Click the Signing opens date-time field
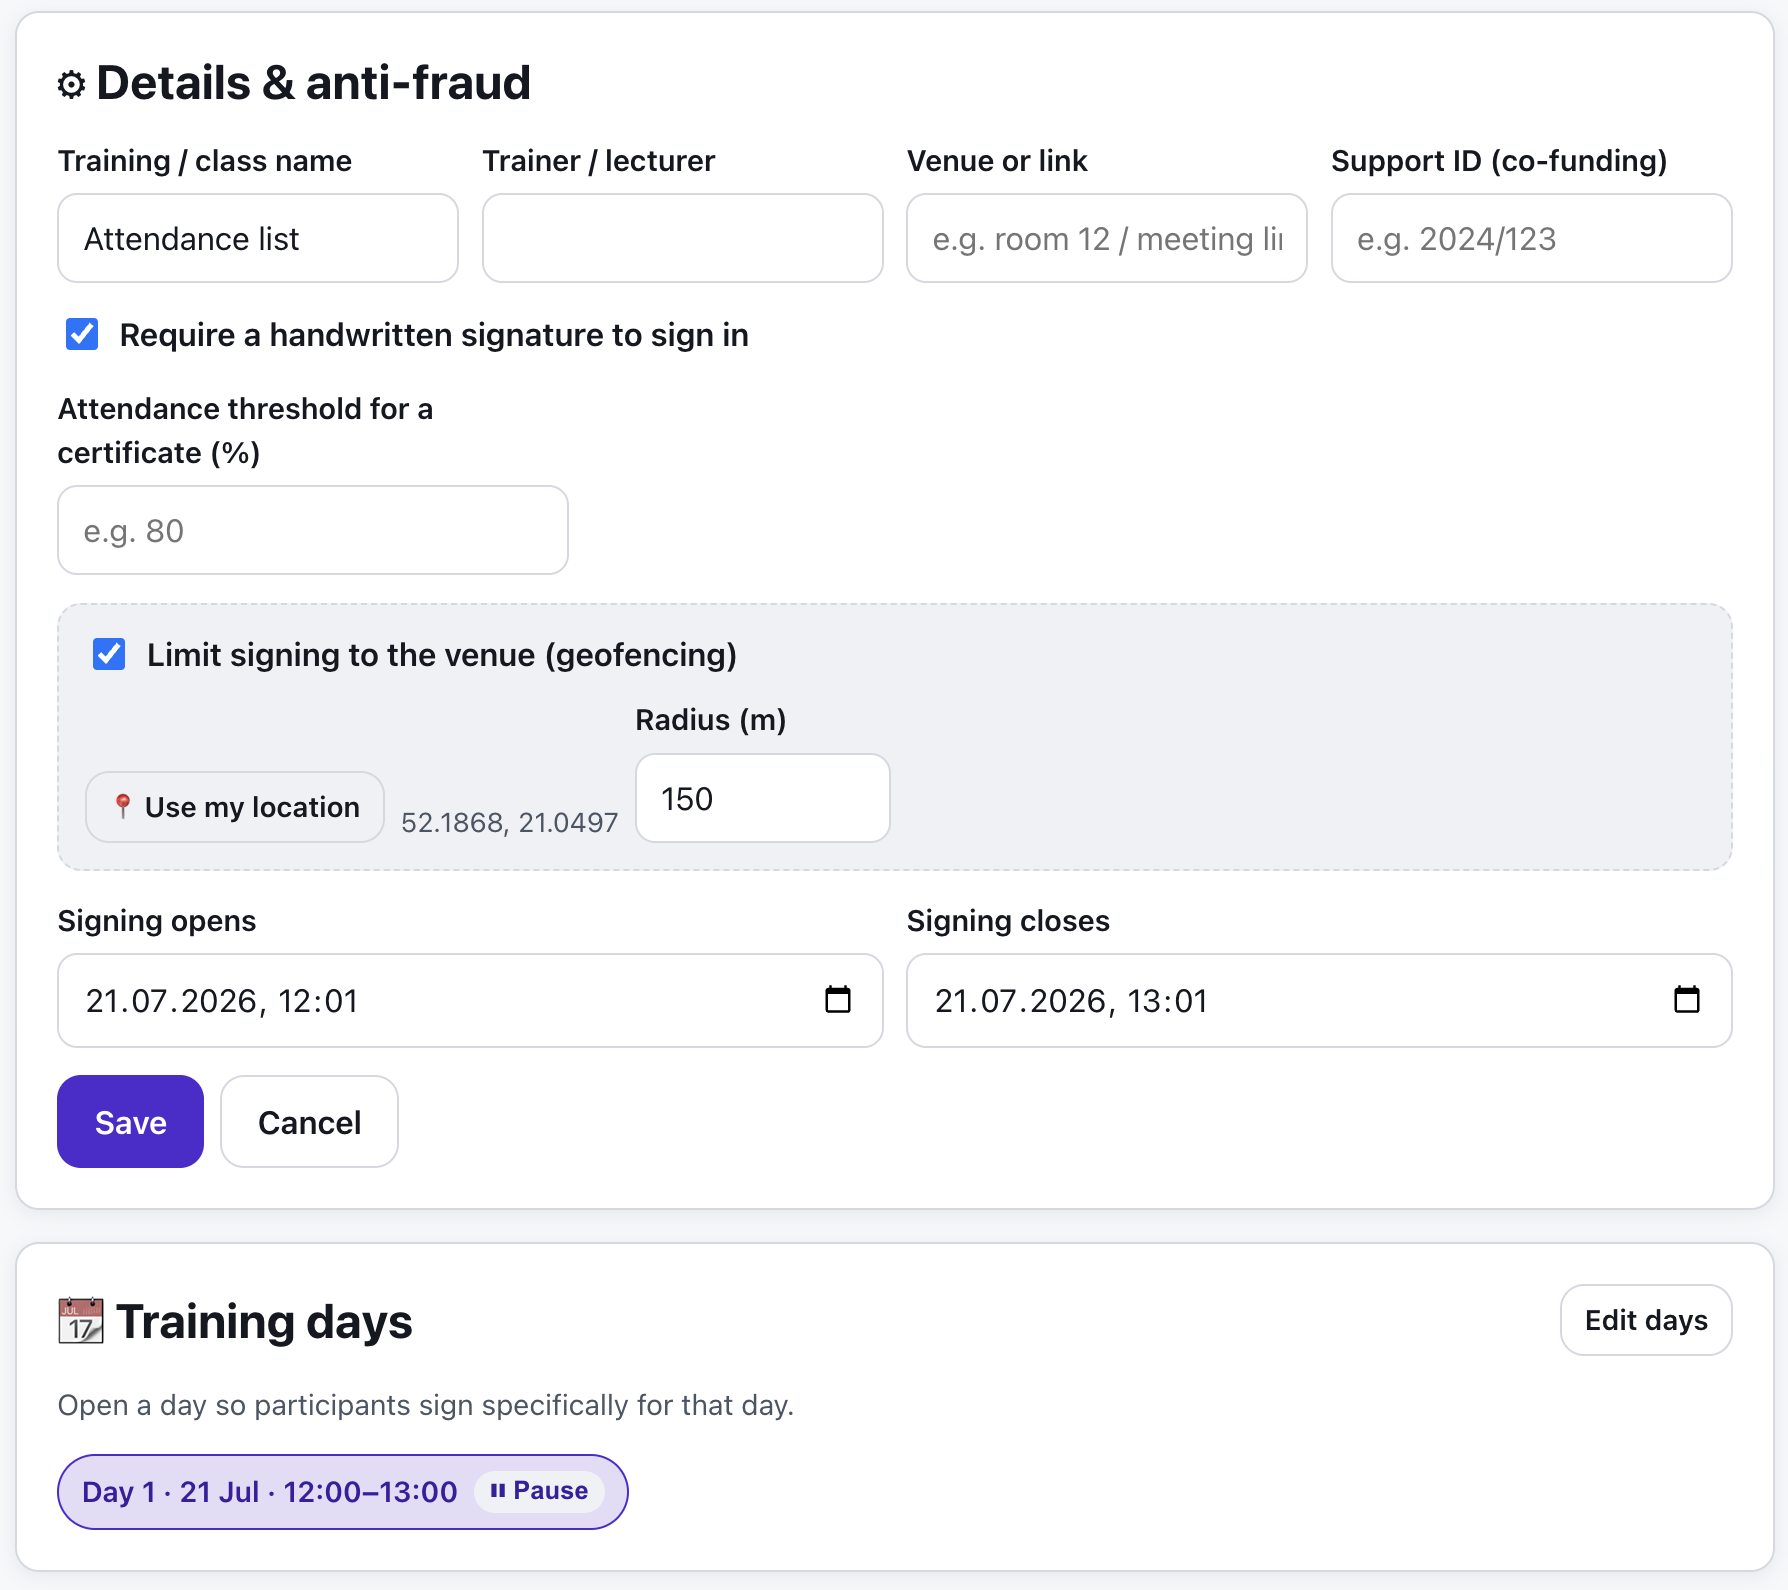1788x1590 pixels. (470, 1000)
